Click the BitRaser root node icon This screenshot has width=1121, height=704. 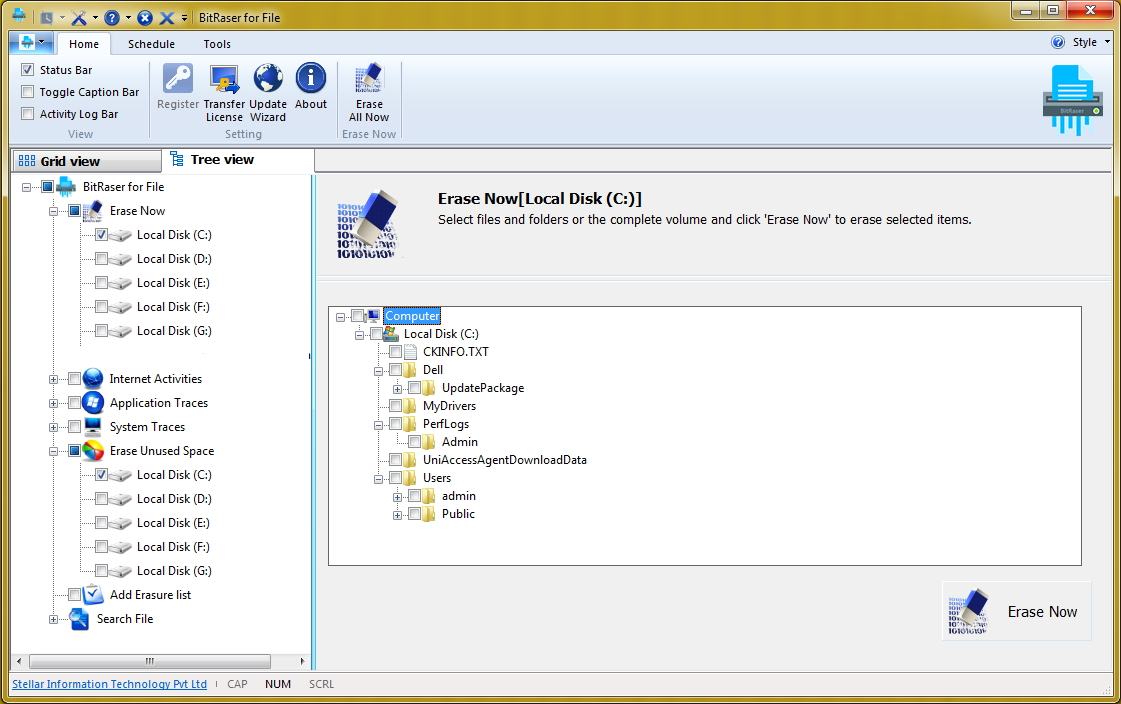point(66,187)
